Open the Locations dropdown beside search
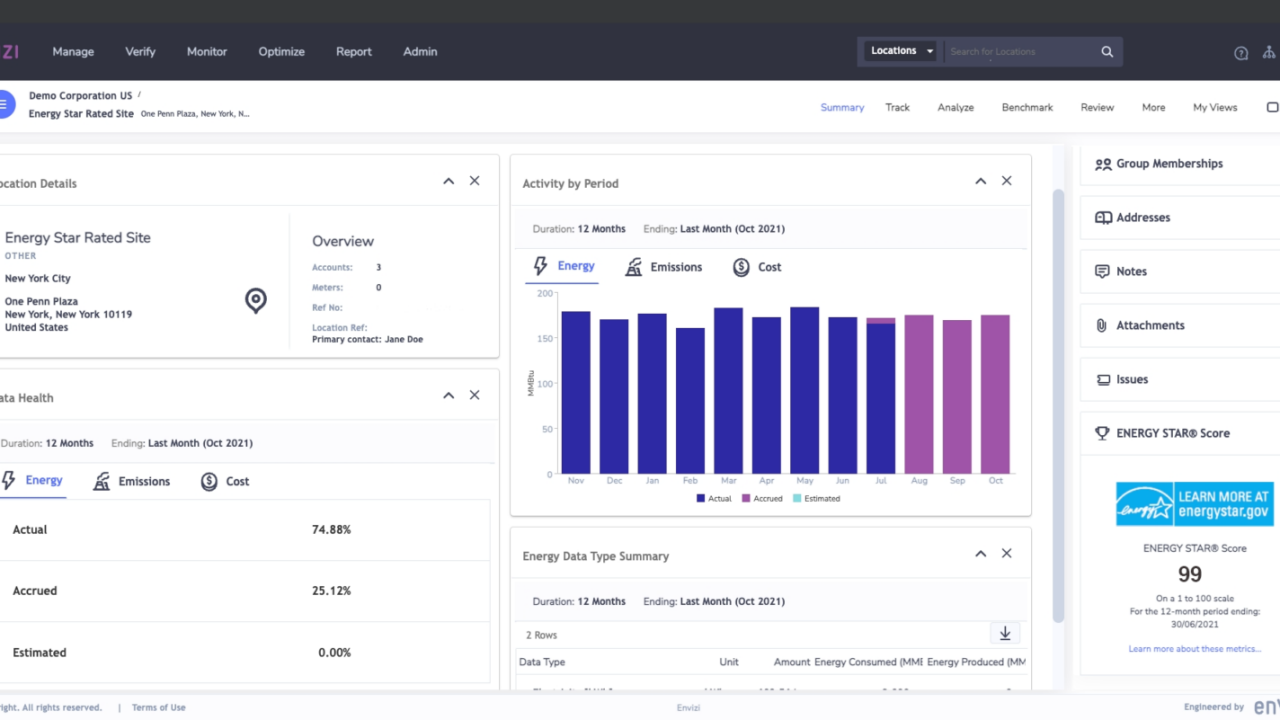The width and height of the screenshot is (1280, 720). [x=901, y=51]
